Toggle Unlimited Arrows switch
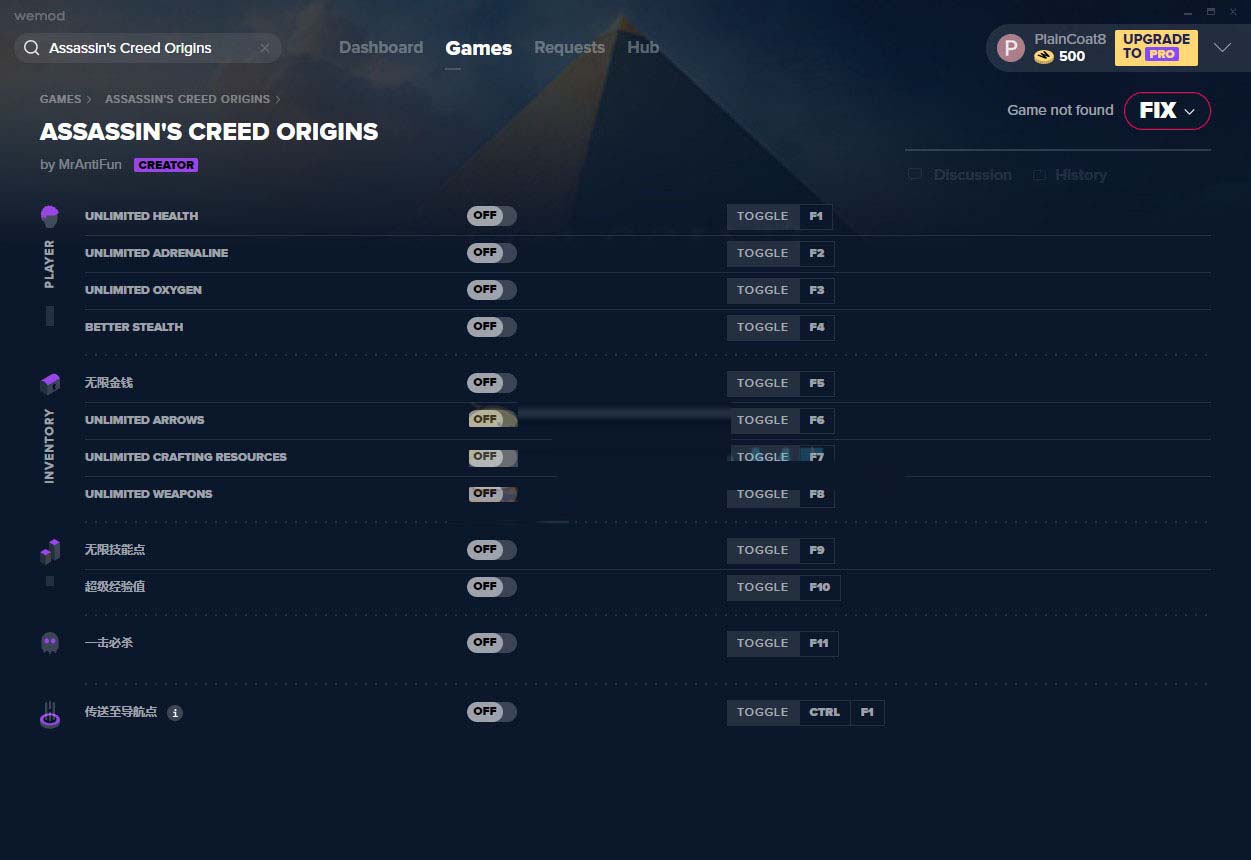The height and width of the screenshot is (860, 1251). coord(492,420)
